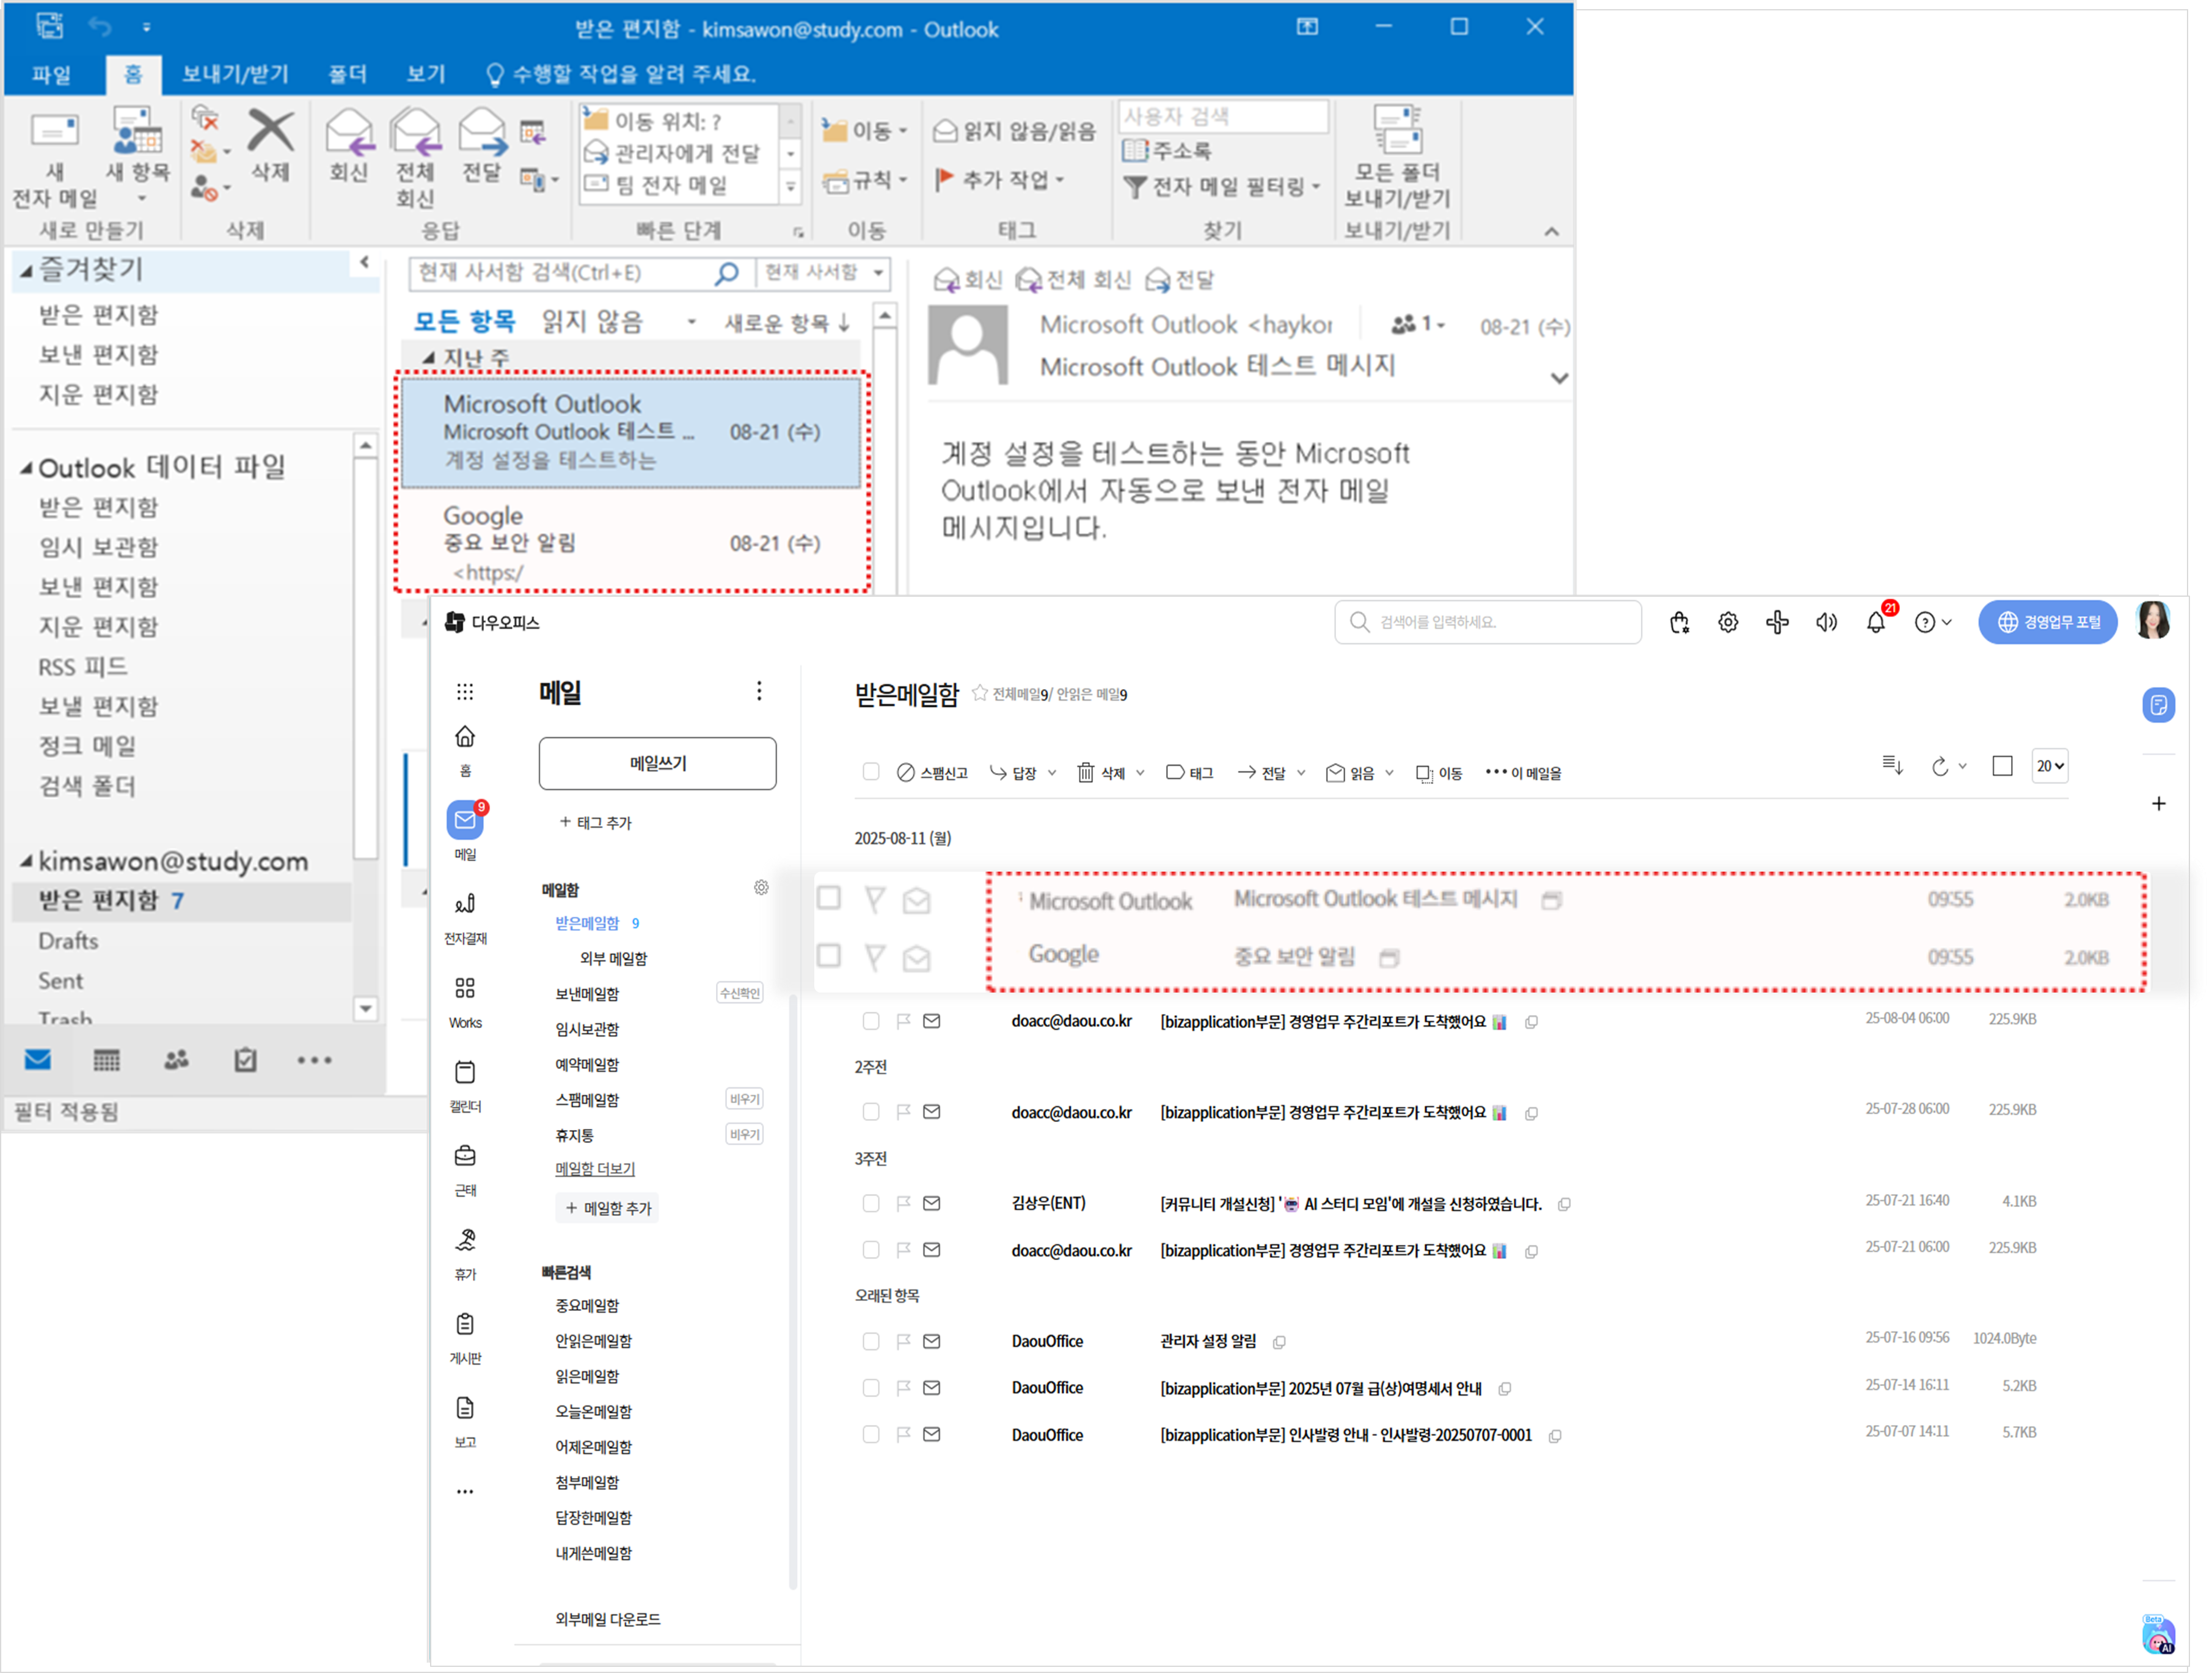Open the 캘린더 sidebar icon in DaouOffice

465,1073
